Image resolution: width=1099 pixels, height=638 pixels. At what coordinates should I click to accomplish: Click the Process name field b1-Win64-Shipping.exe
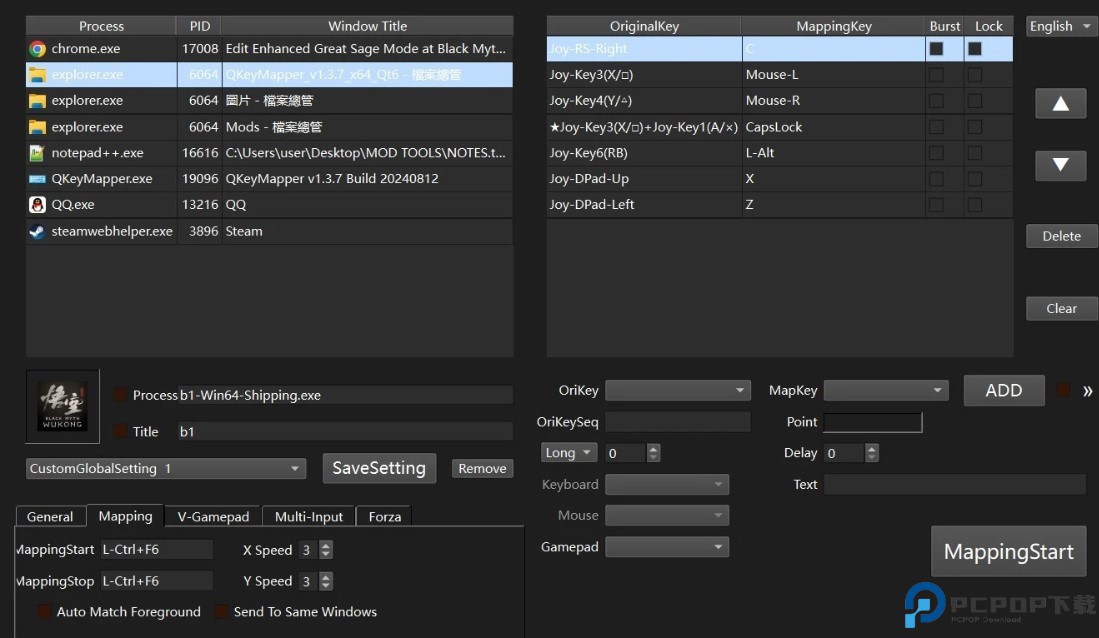click(346, 395)
